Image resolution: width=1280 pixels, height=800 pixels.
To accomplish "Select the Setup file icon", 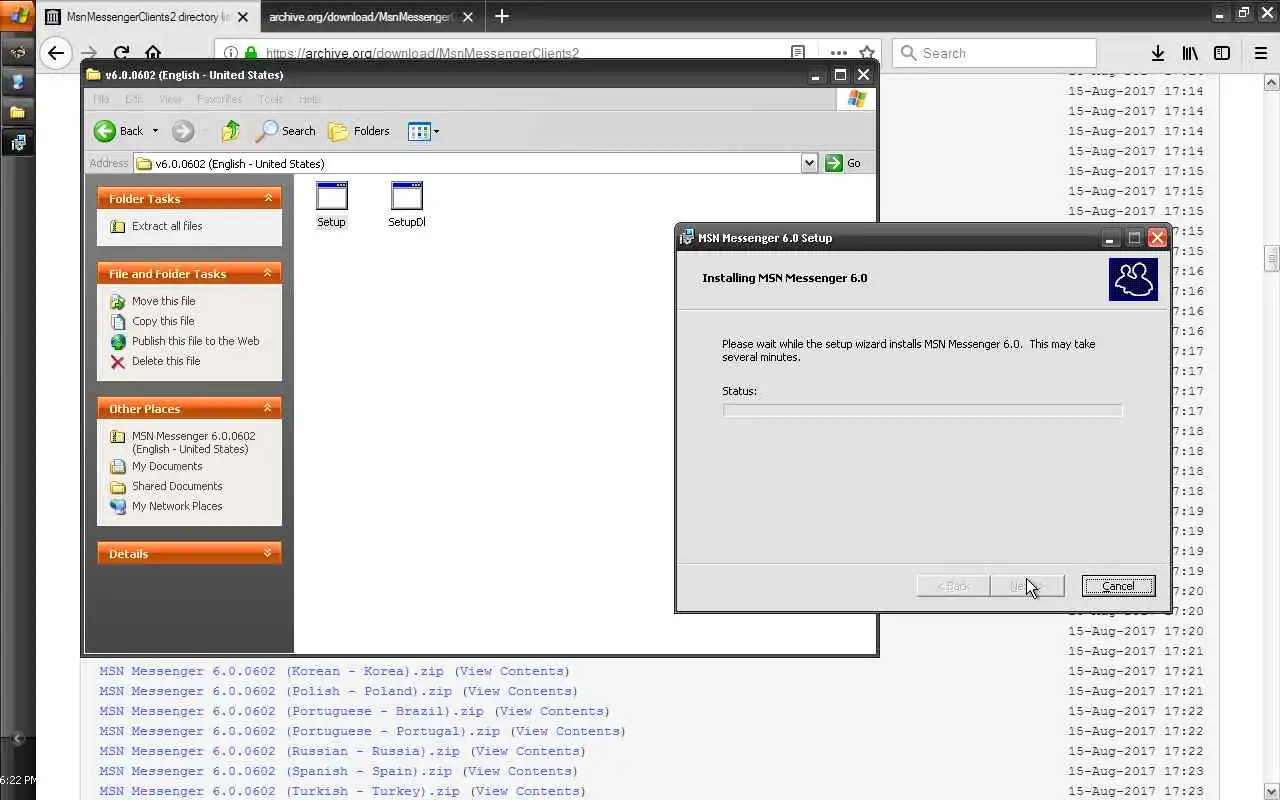I will 331,205.
